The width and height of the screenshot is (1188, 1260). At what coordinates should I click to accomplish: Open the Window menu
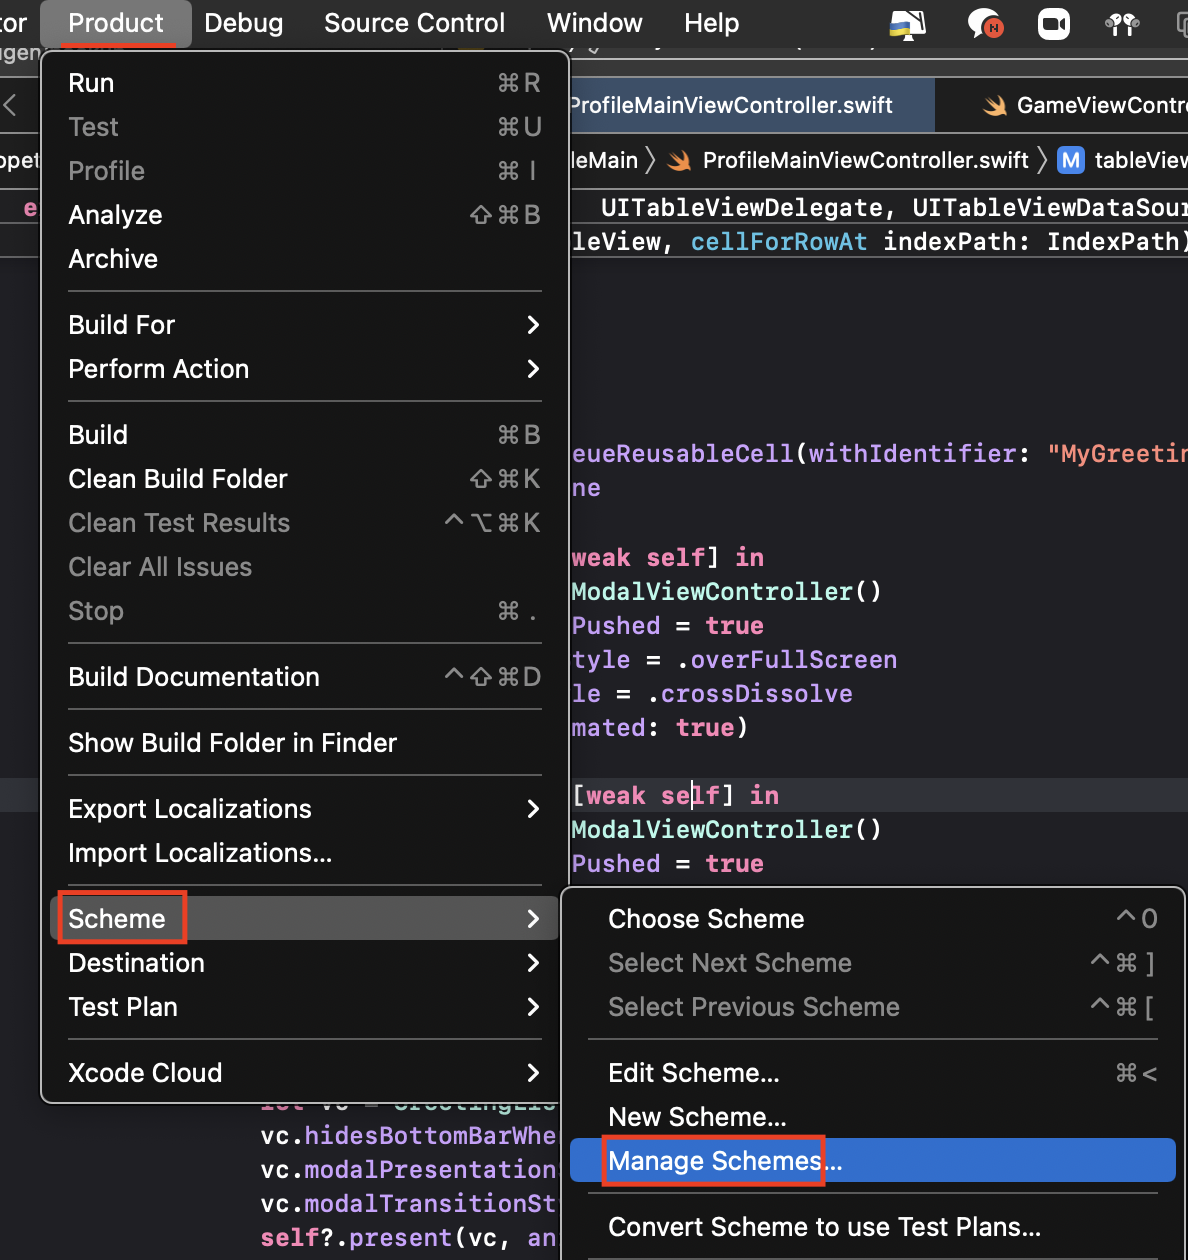pyautogui.click(x=595, y=23)
